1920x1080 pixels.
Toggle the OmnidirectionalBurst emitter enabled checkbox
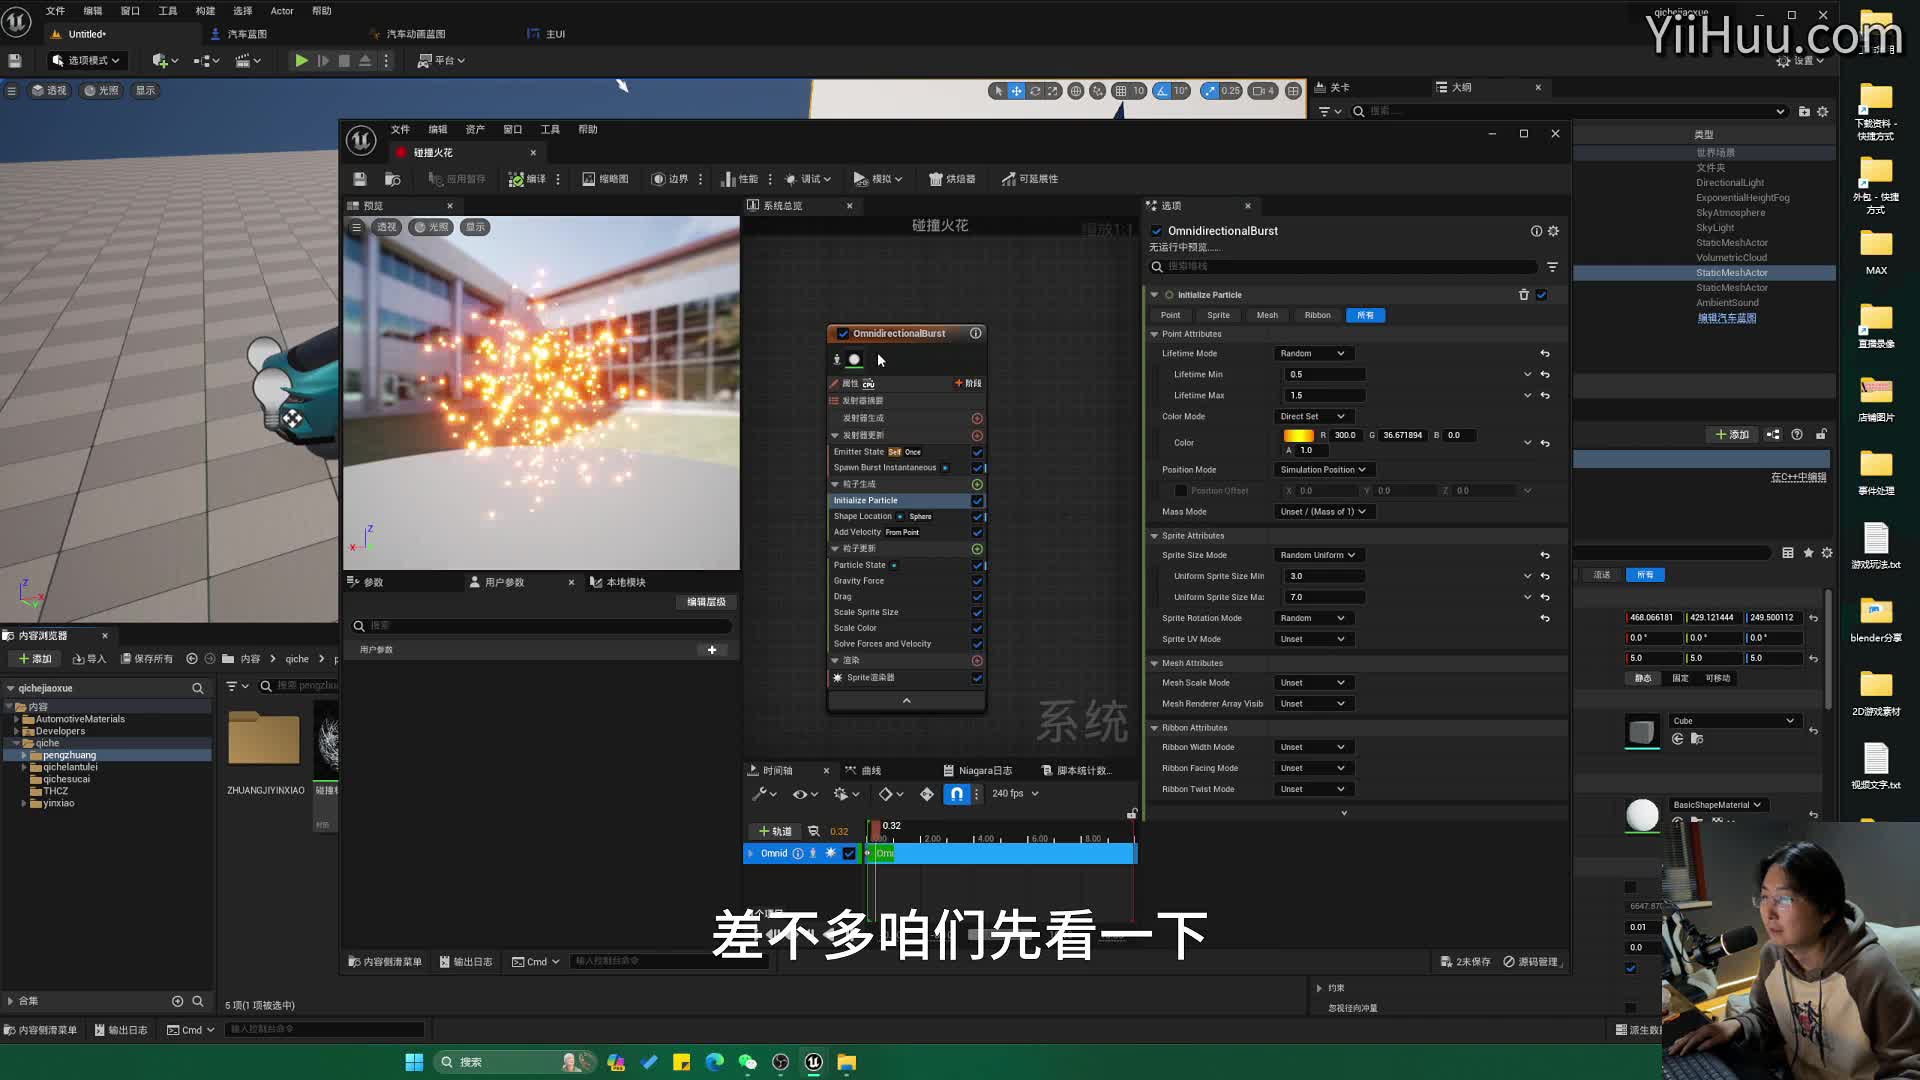tap(843, 334)
